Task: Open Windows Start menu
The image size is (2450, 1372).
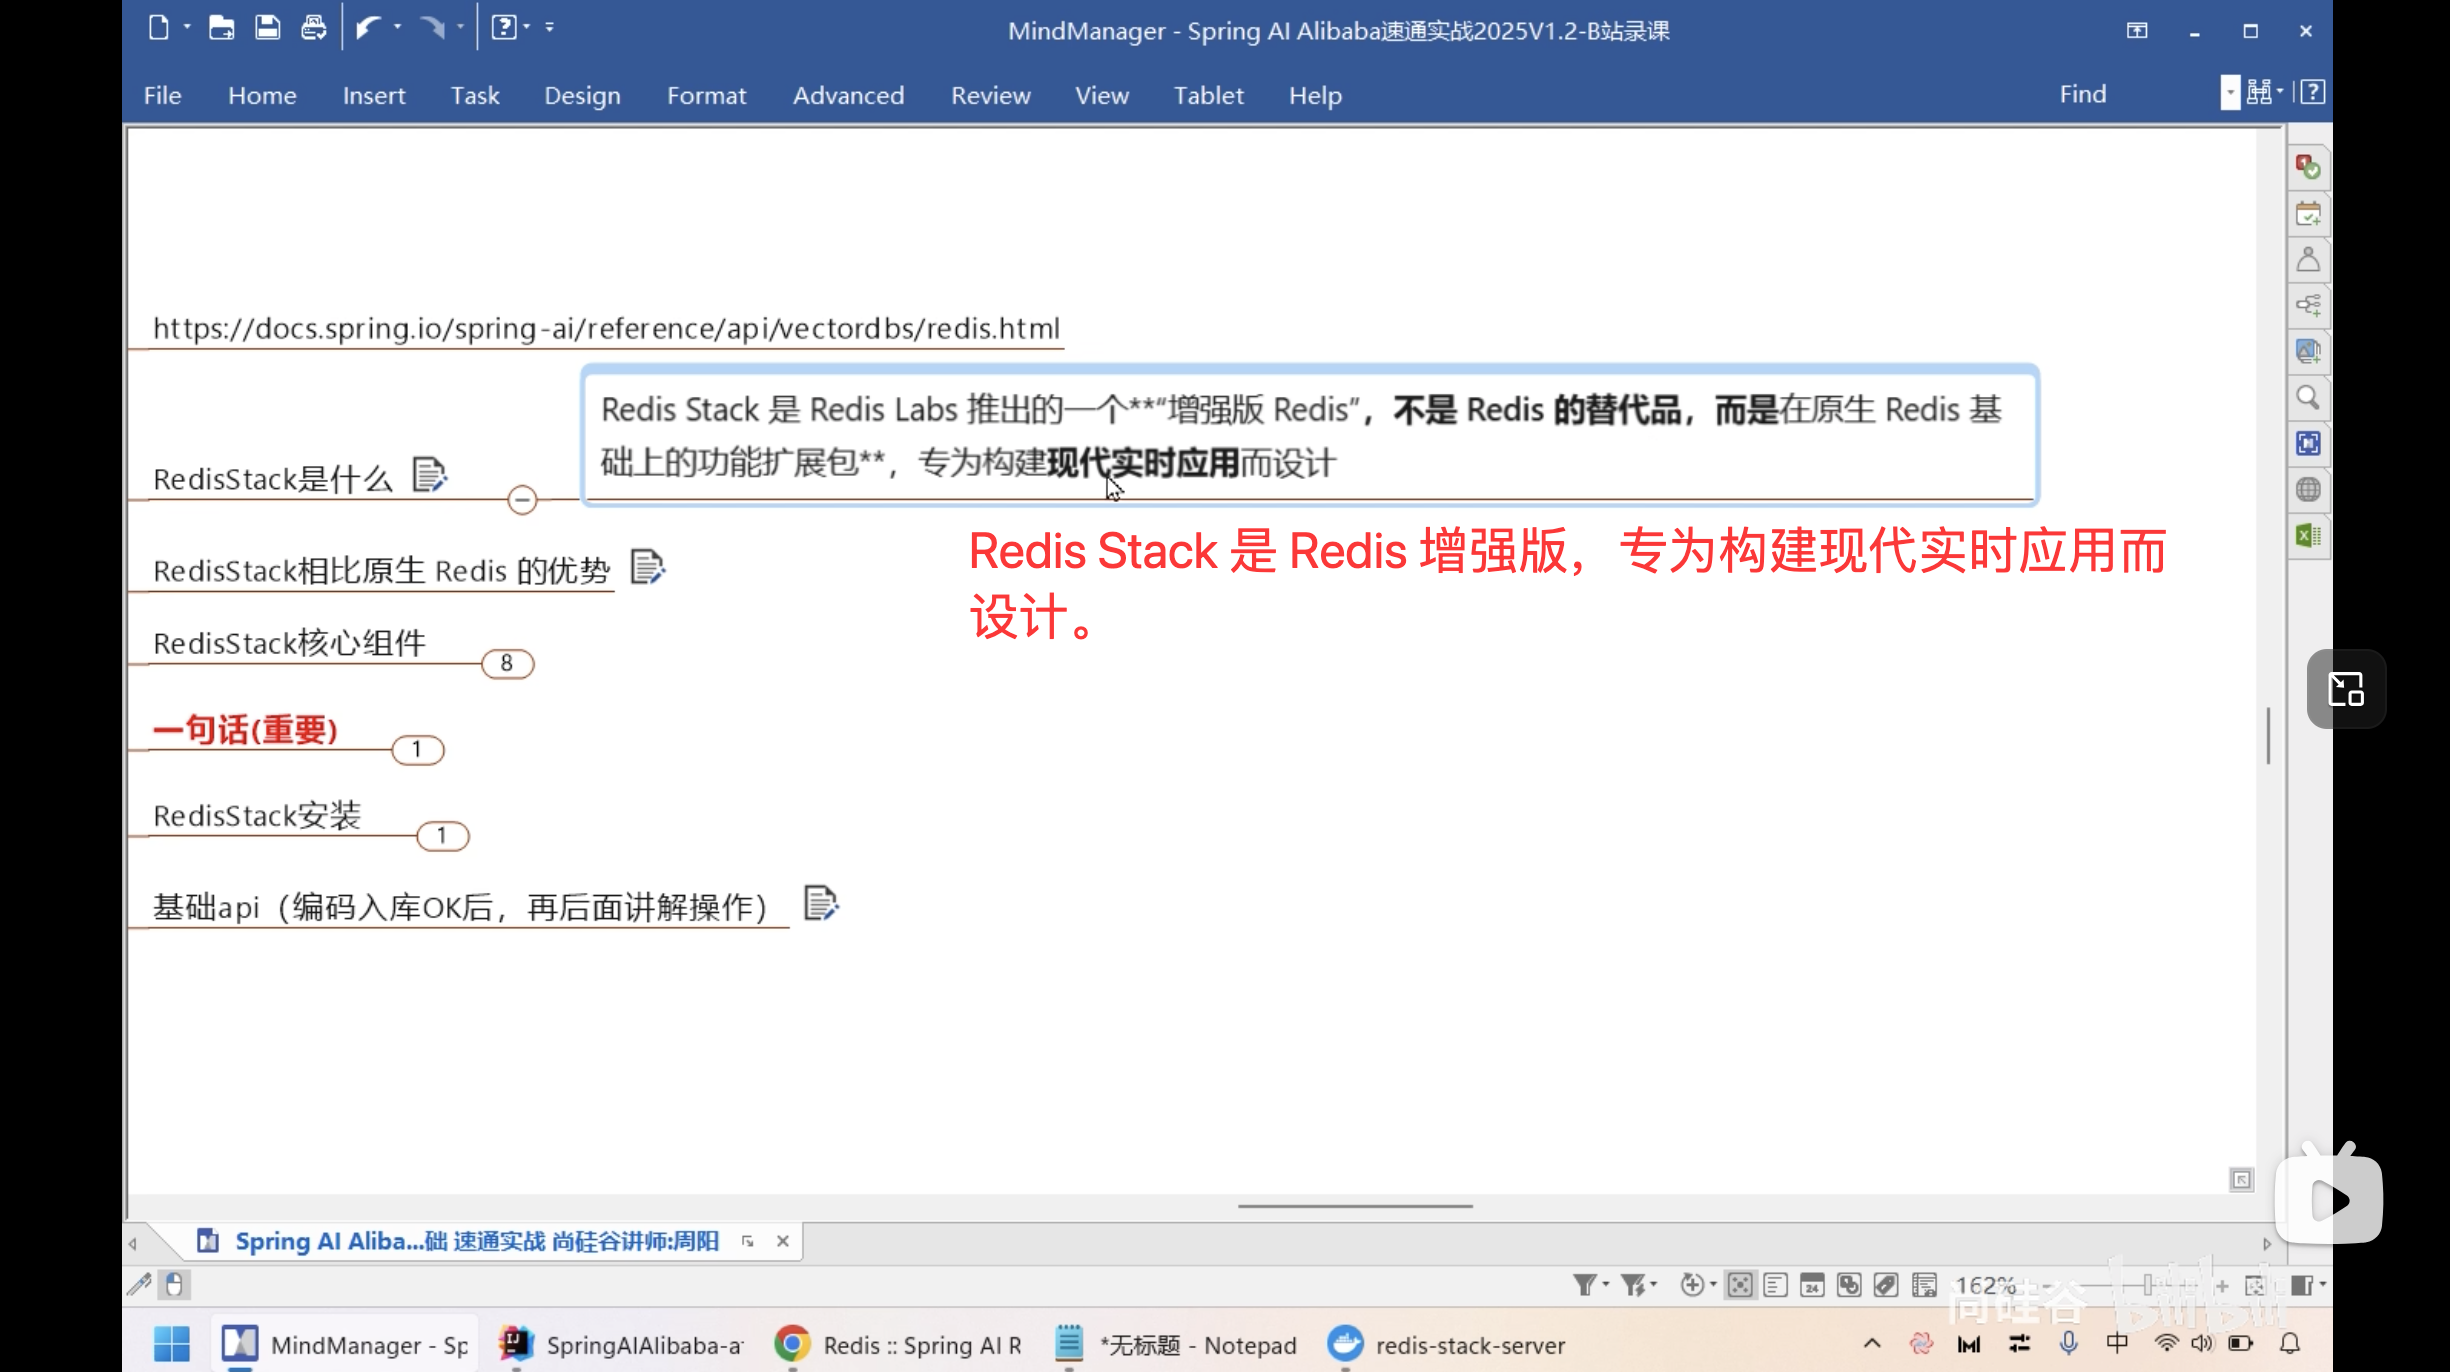Action: tap(172, 1344)
